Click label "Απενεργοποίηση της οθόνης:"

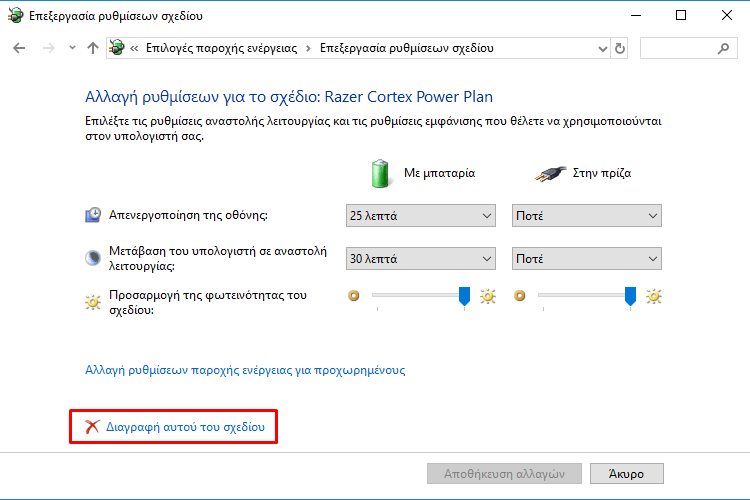pos(188,215)
